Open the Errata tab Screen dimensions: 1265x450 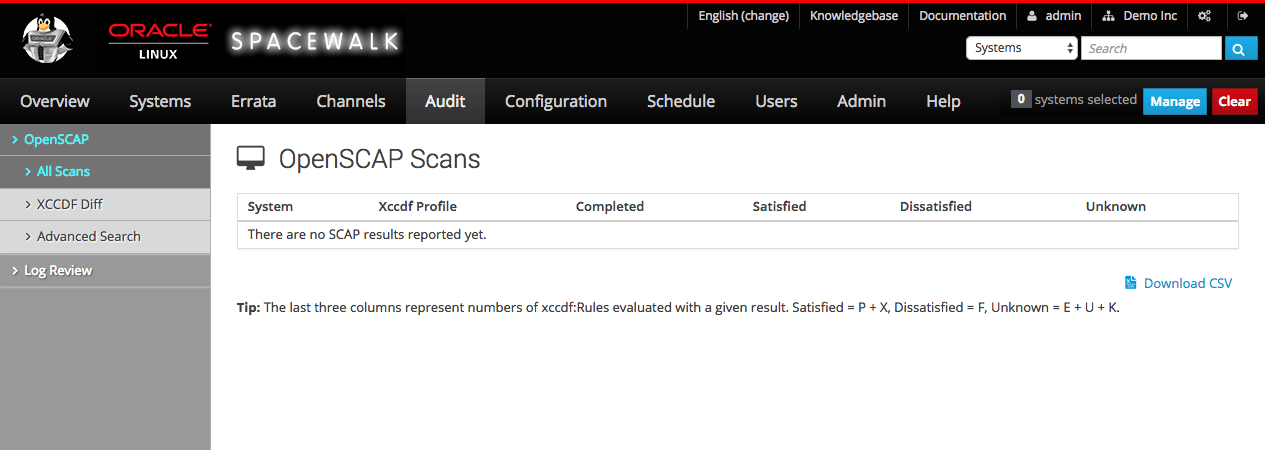click(x=253, y=101)
